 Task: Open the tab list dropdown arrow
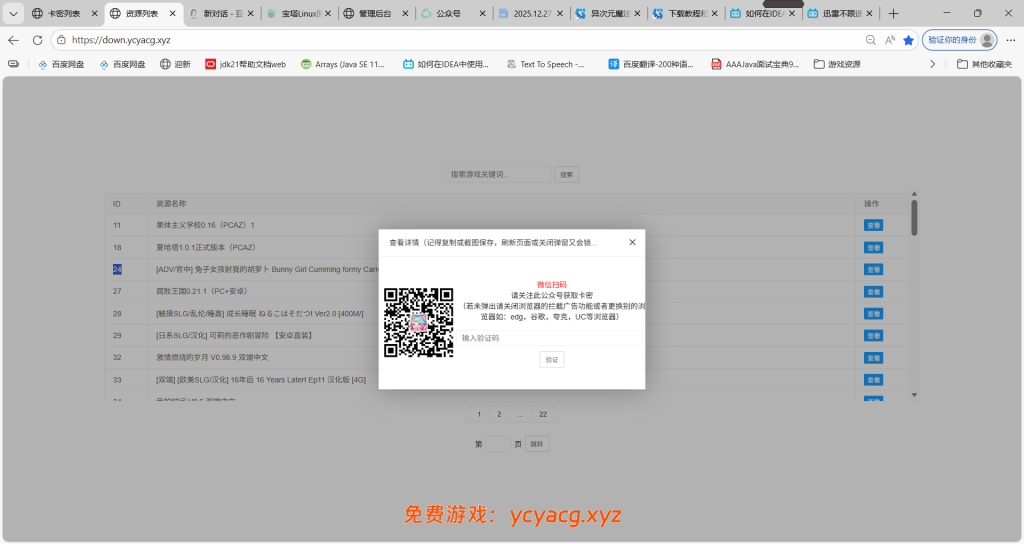[x=14, y=14]
